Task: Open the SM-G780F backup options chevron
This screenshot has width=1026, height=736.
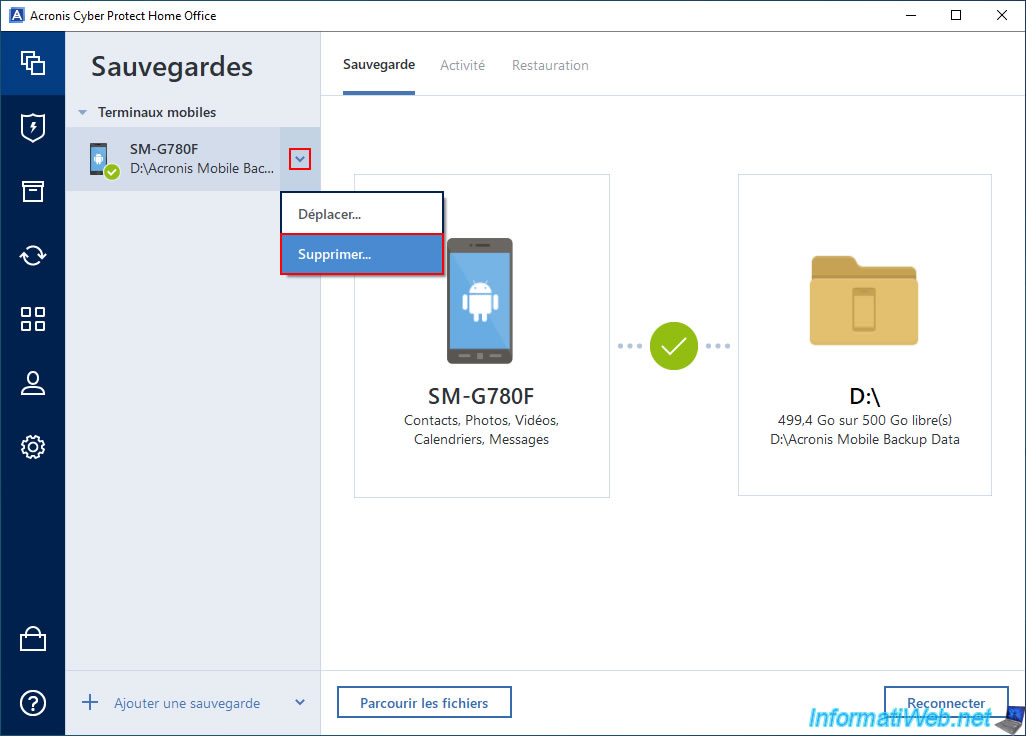Action: (300, 159)
